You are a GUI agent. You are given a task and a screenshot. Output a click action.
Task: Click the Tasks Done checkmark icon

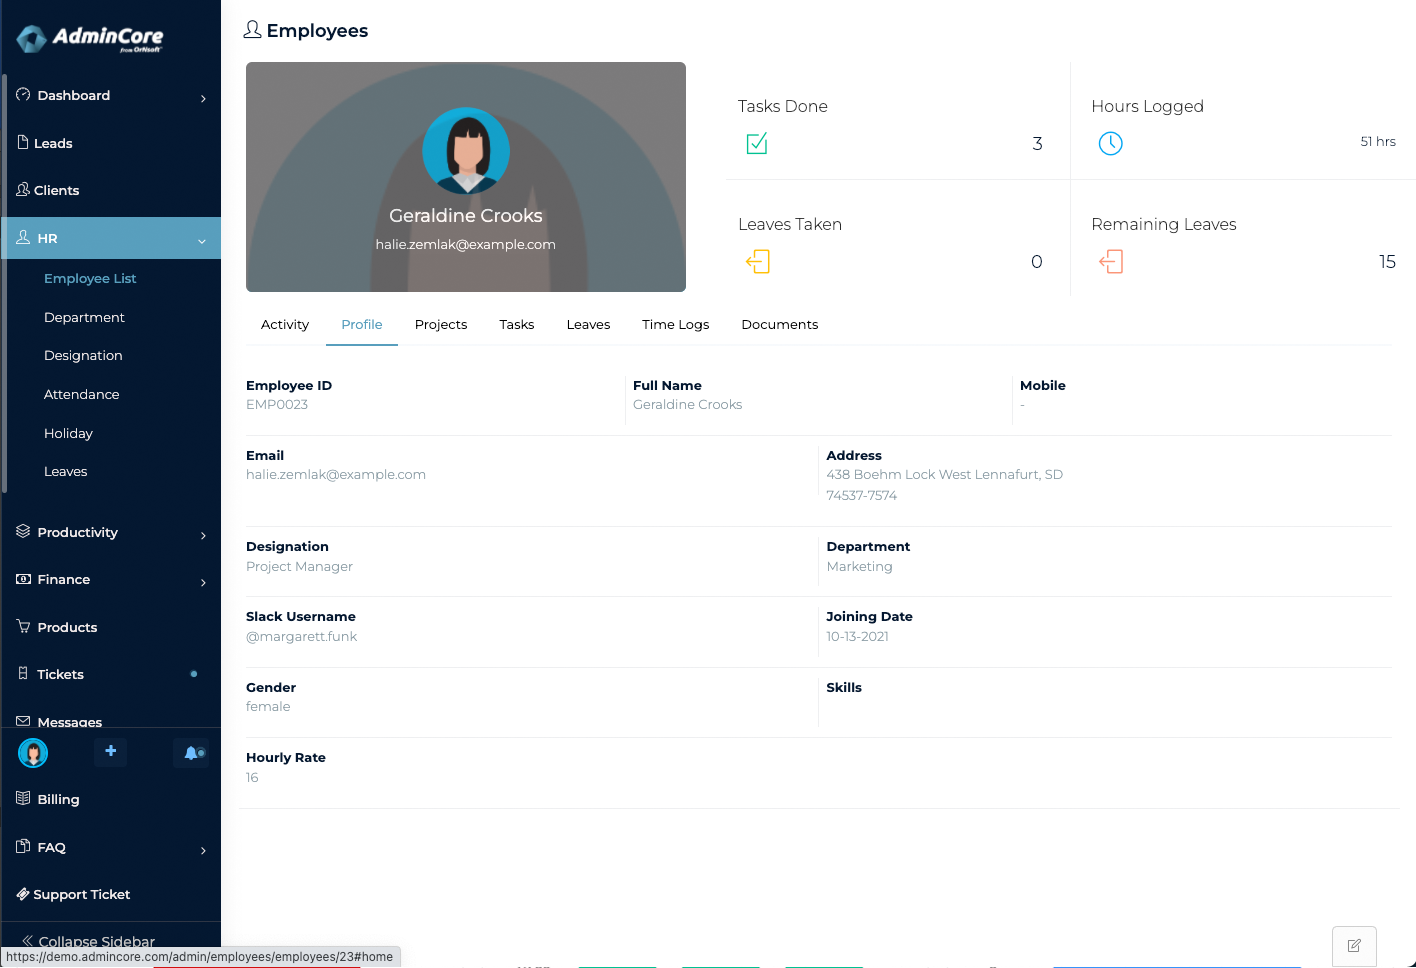pos(757,144)
